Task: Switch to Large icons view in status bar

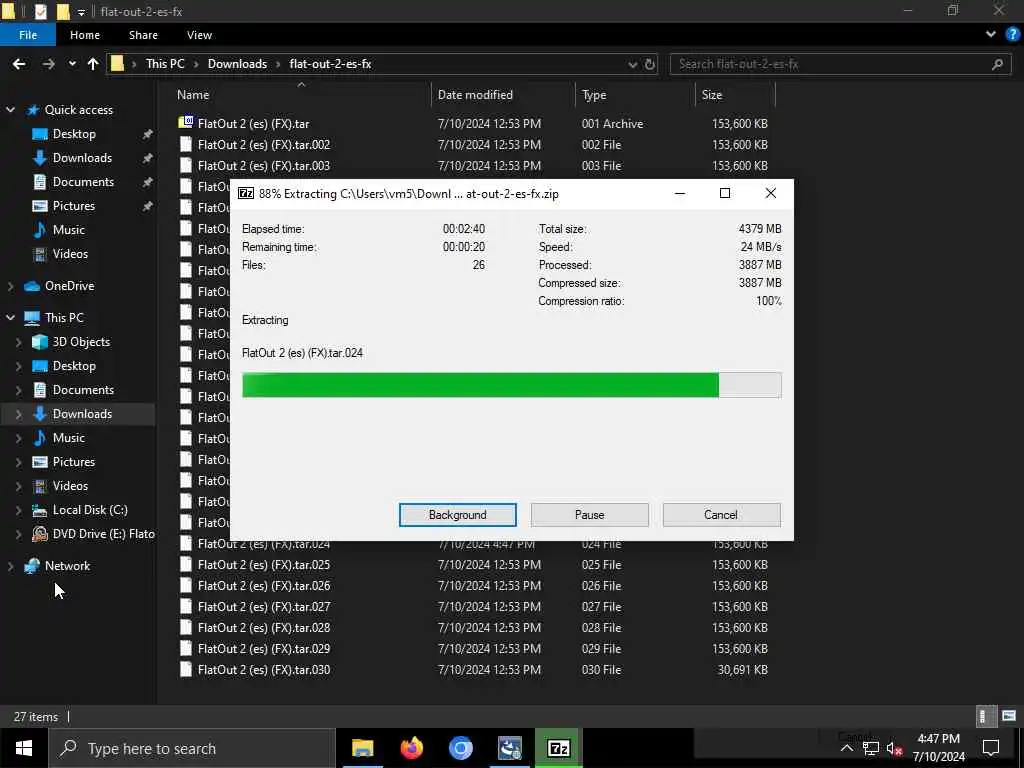Action: (x=1009, y=716)
